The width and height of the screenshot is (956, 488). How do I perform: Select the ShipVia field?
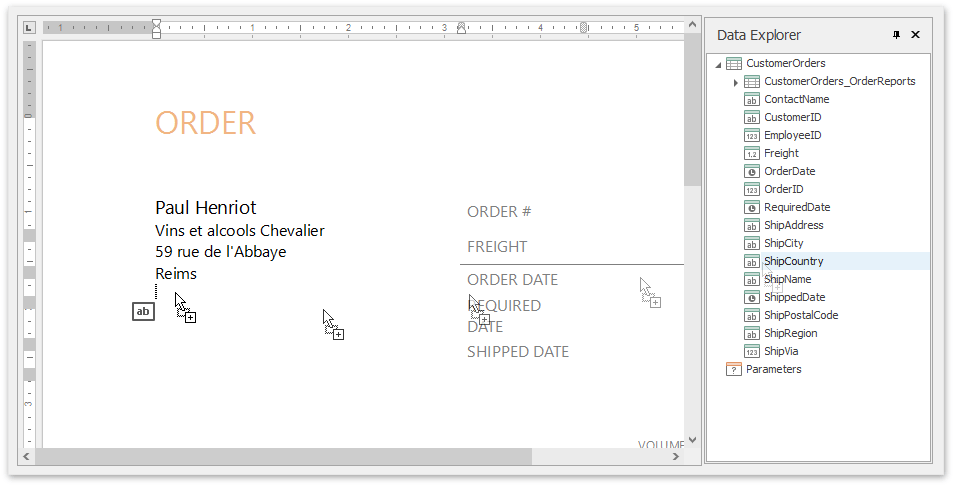(781, 351)
